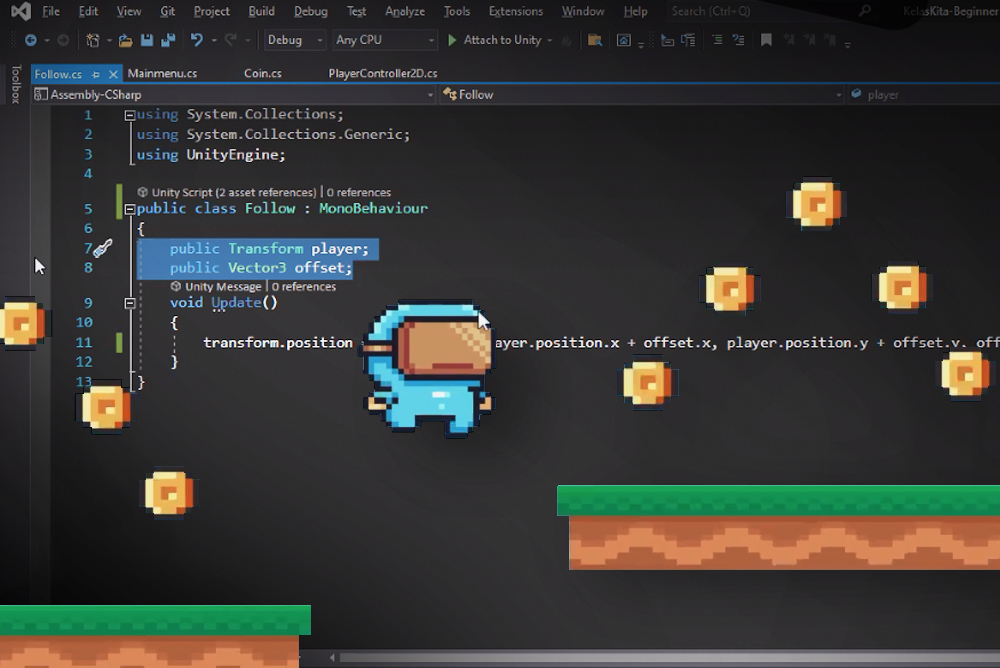The image size is (1000, 668).
Task: Go to the next bookmark
Action: tap(810, 40)
